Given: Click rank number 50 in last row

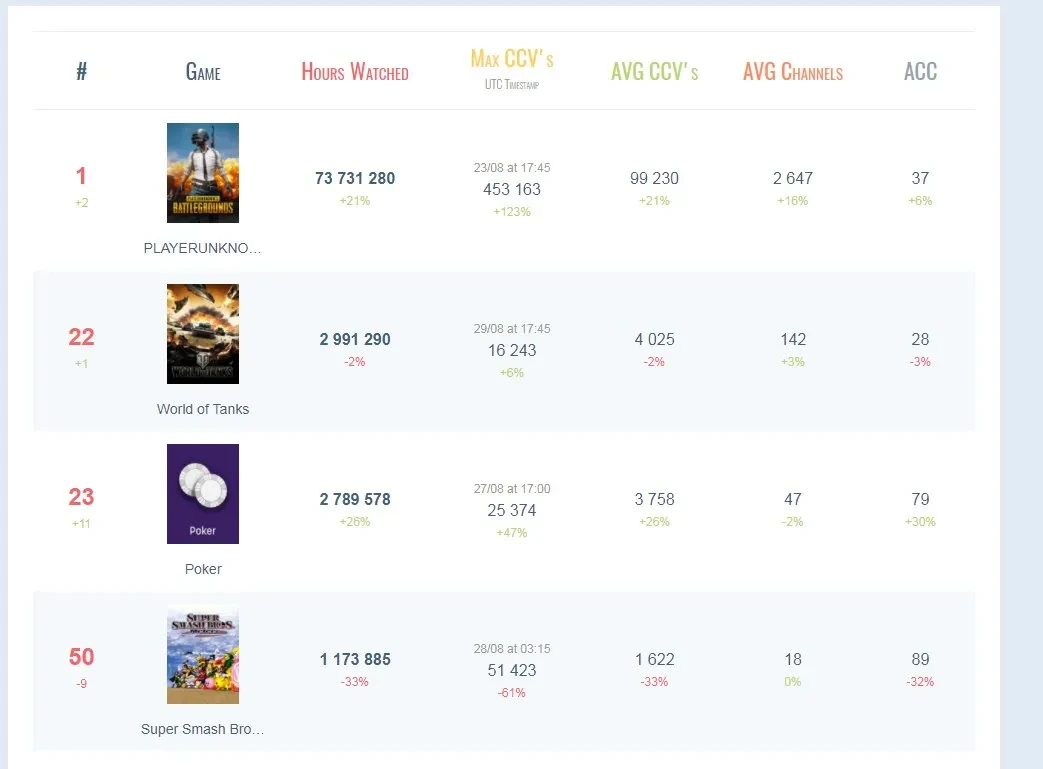Looking at the screenshot, I should (81, 658).
